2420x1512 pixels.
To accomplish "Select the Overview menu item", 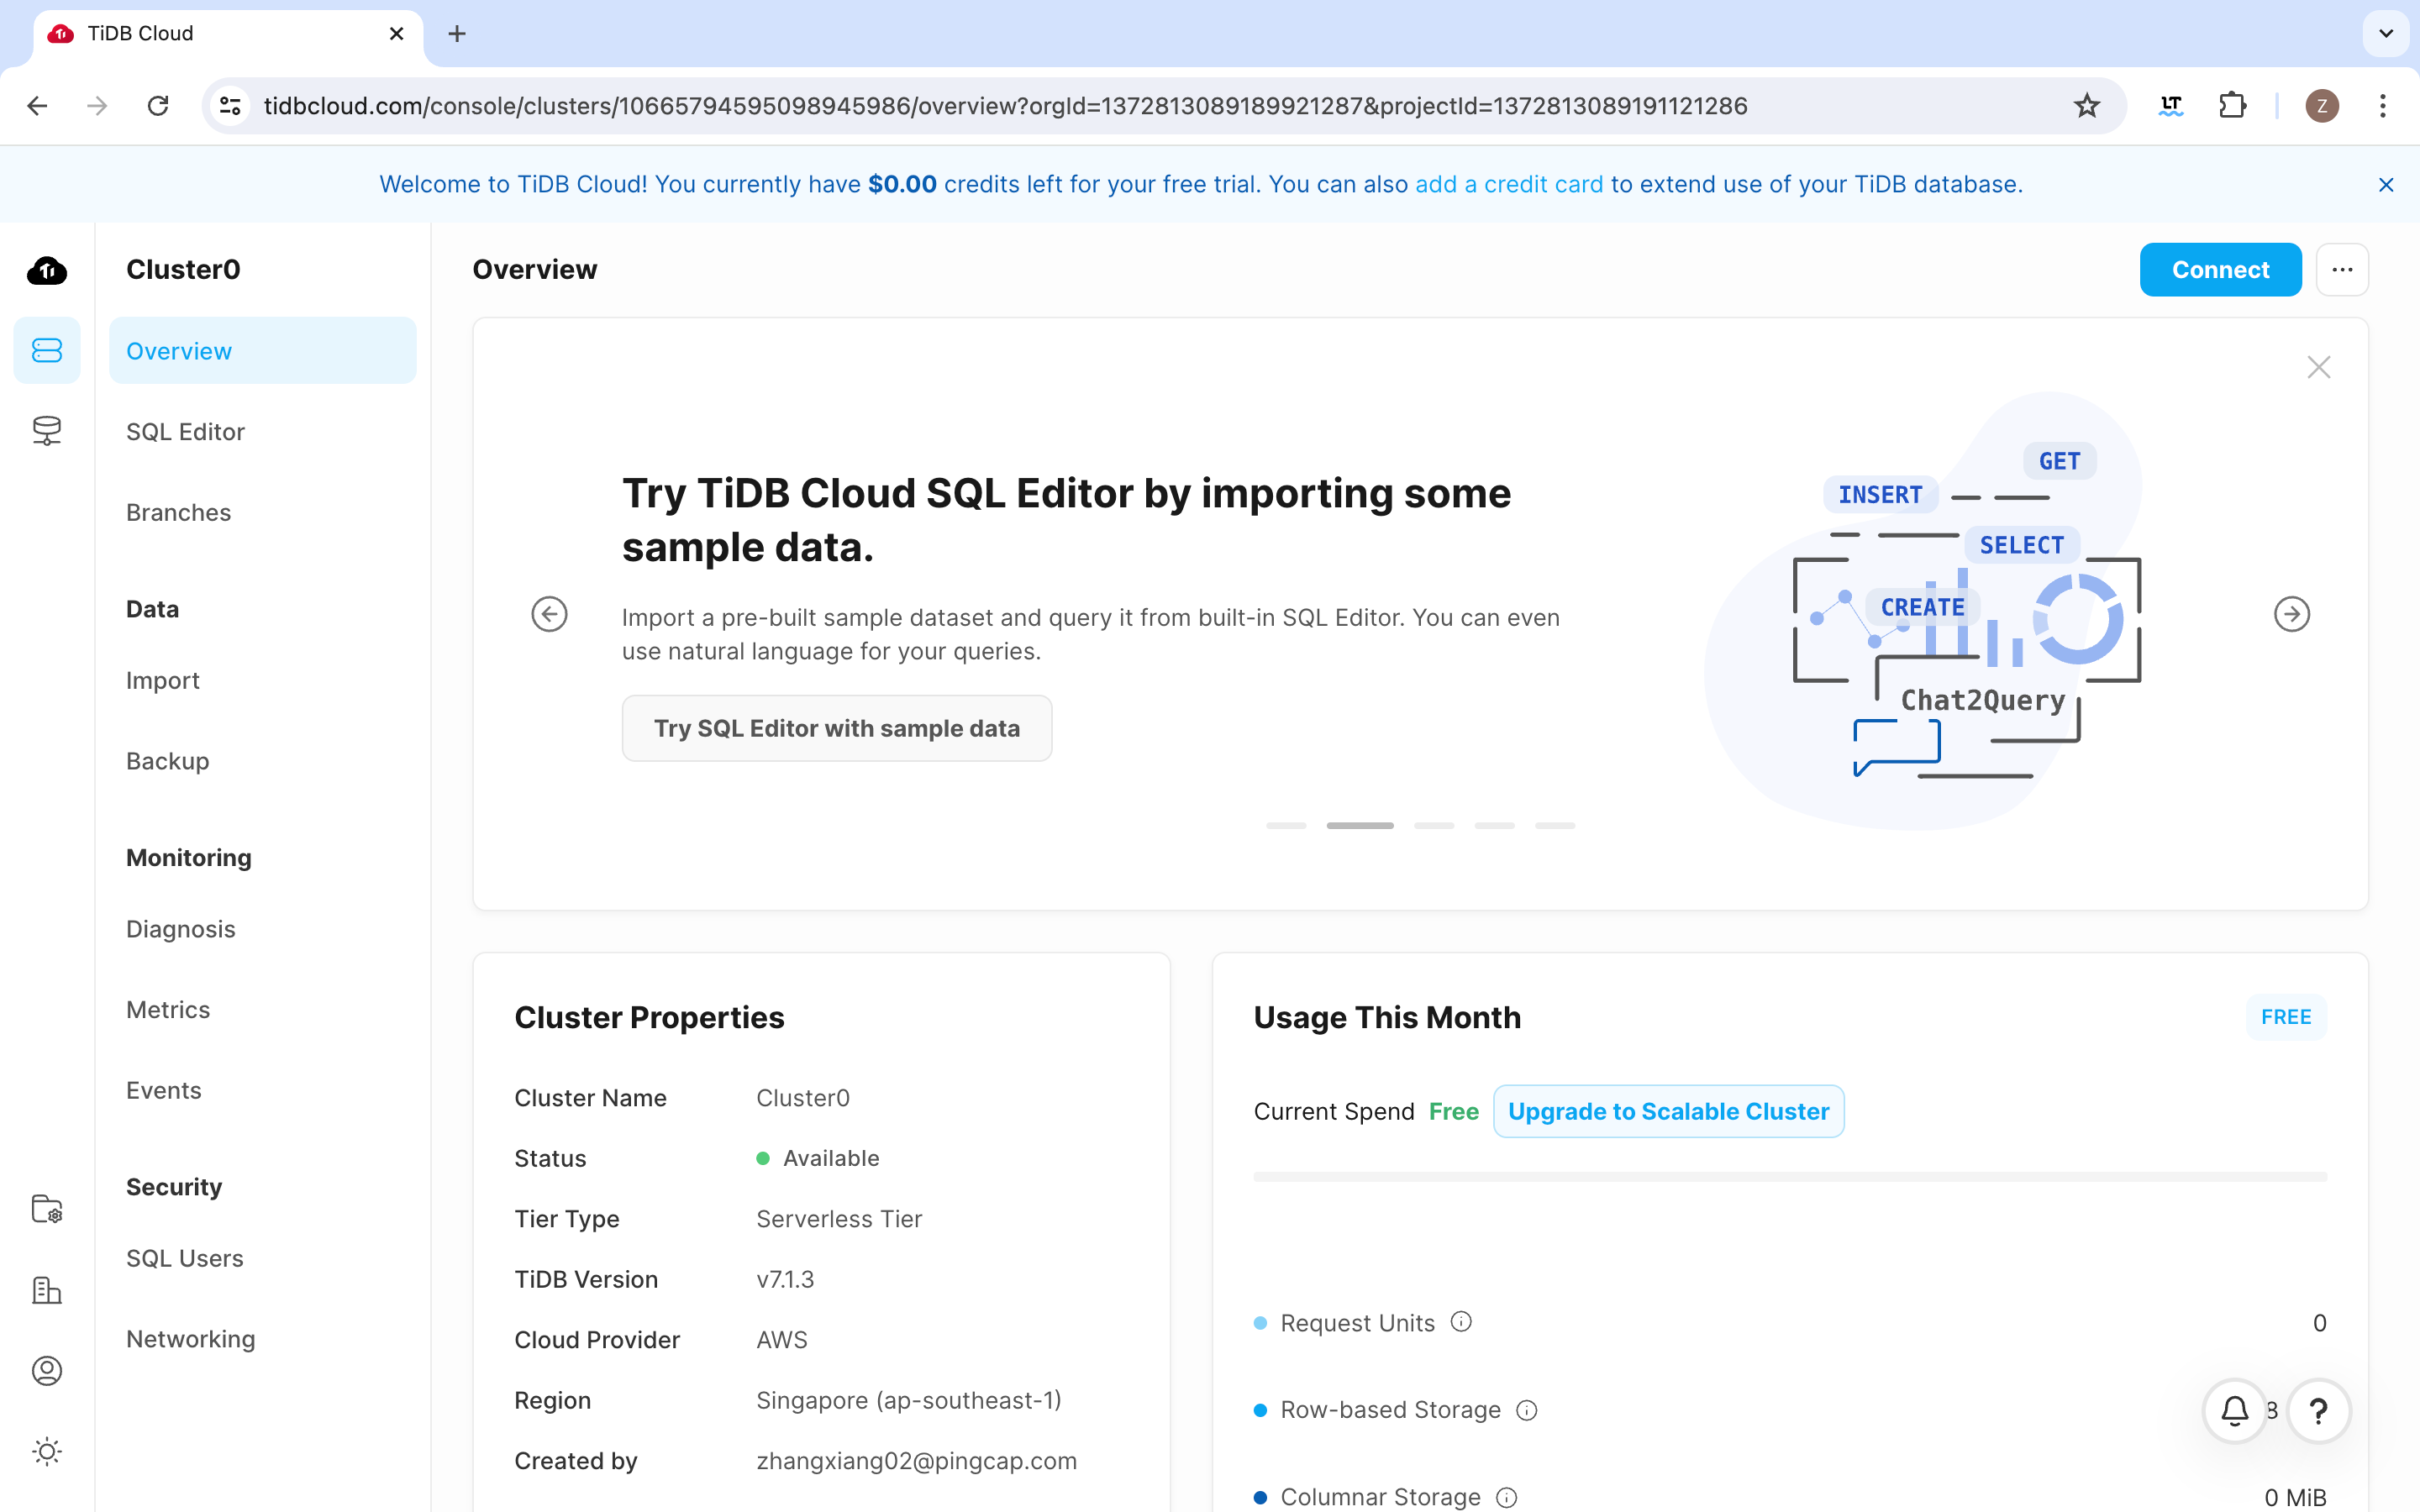I will click(x=263, y=351).
